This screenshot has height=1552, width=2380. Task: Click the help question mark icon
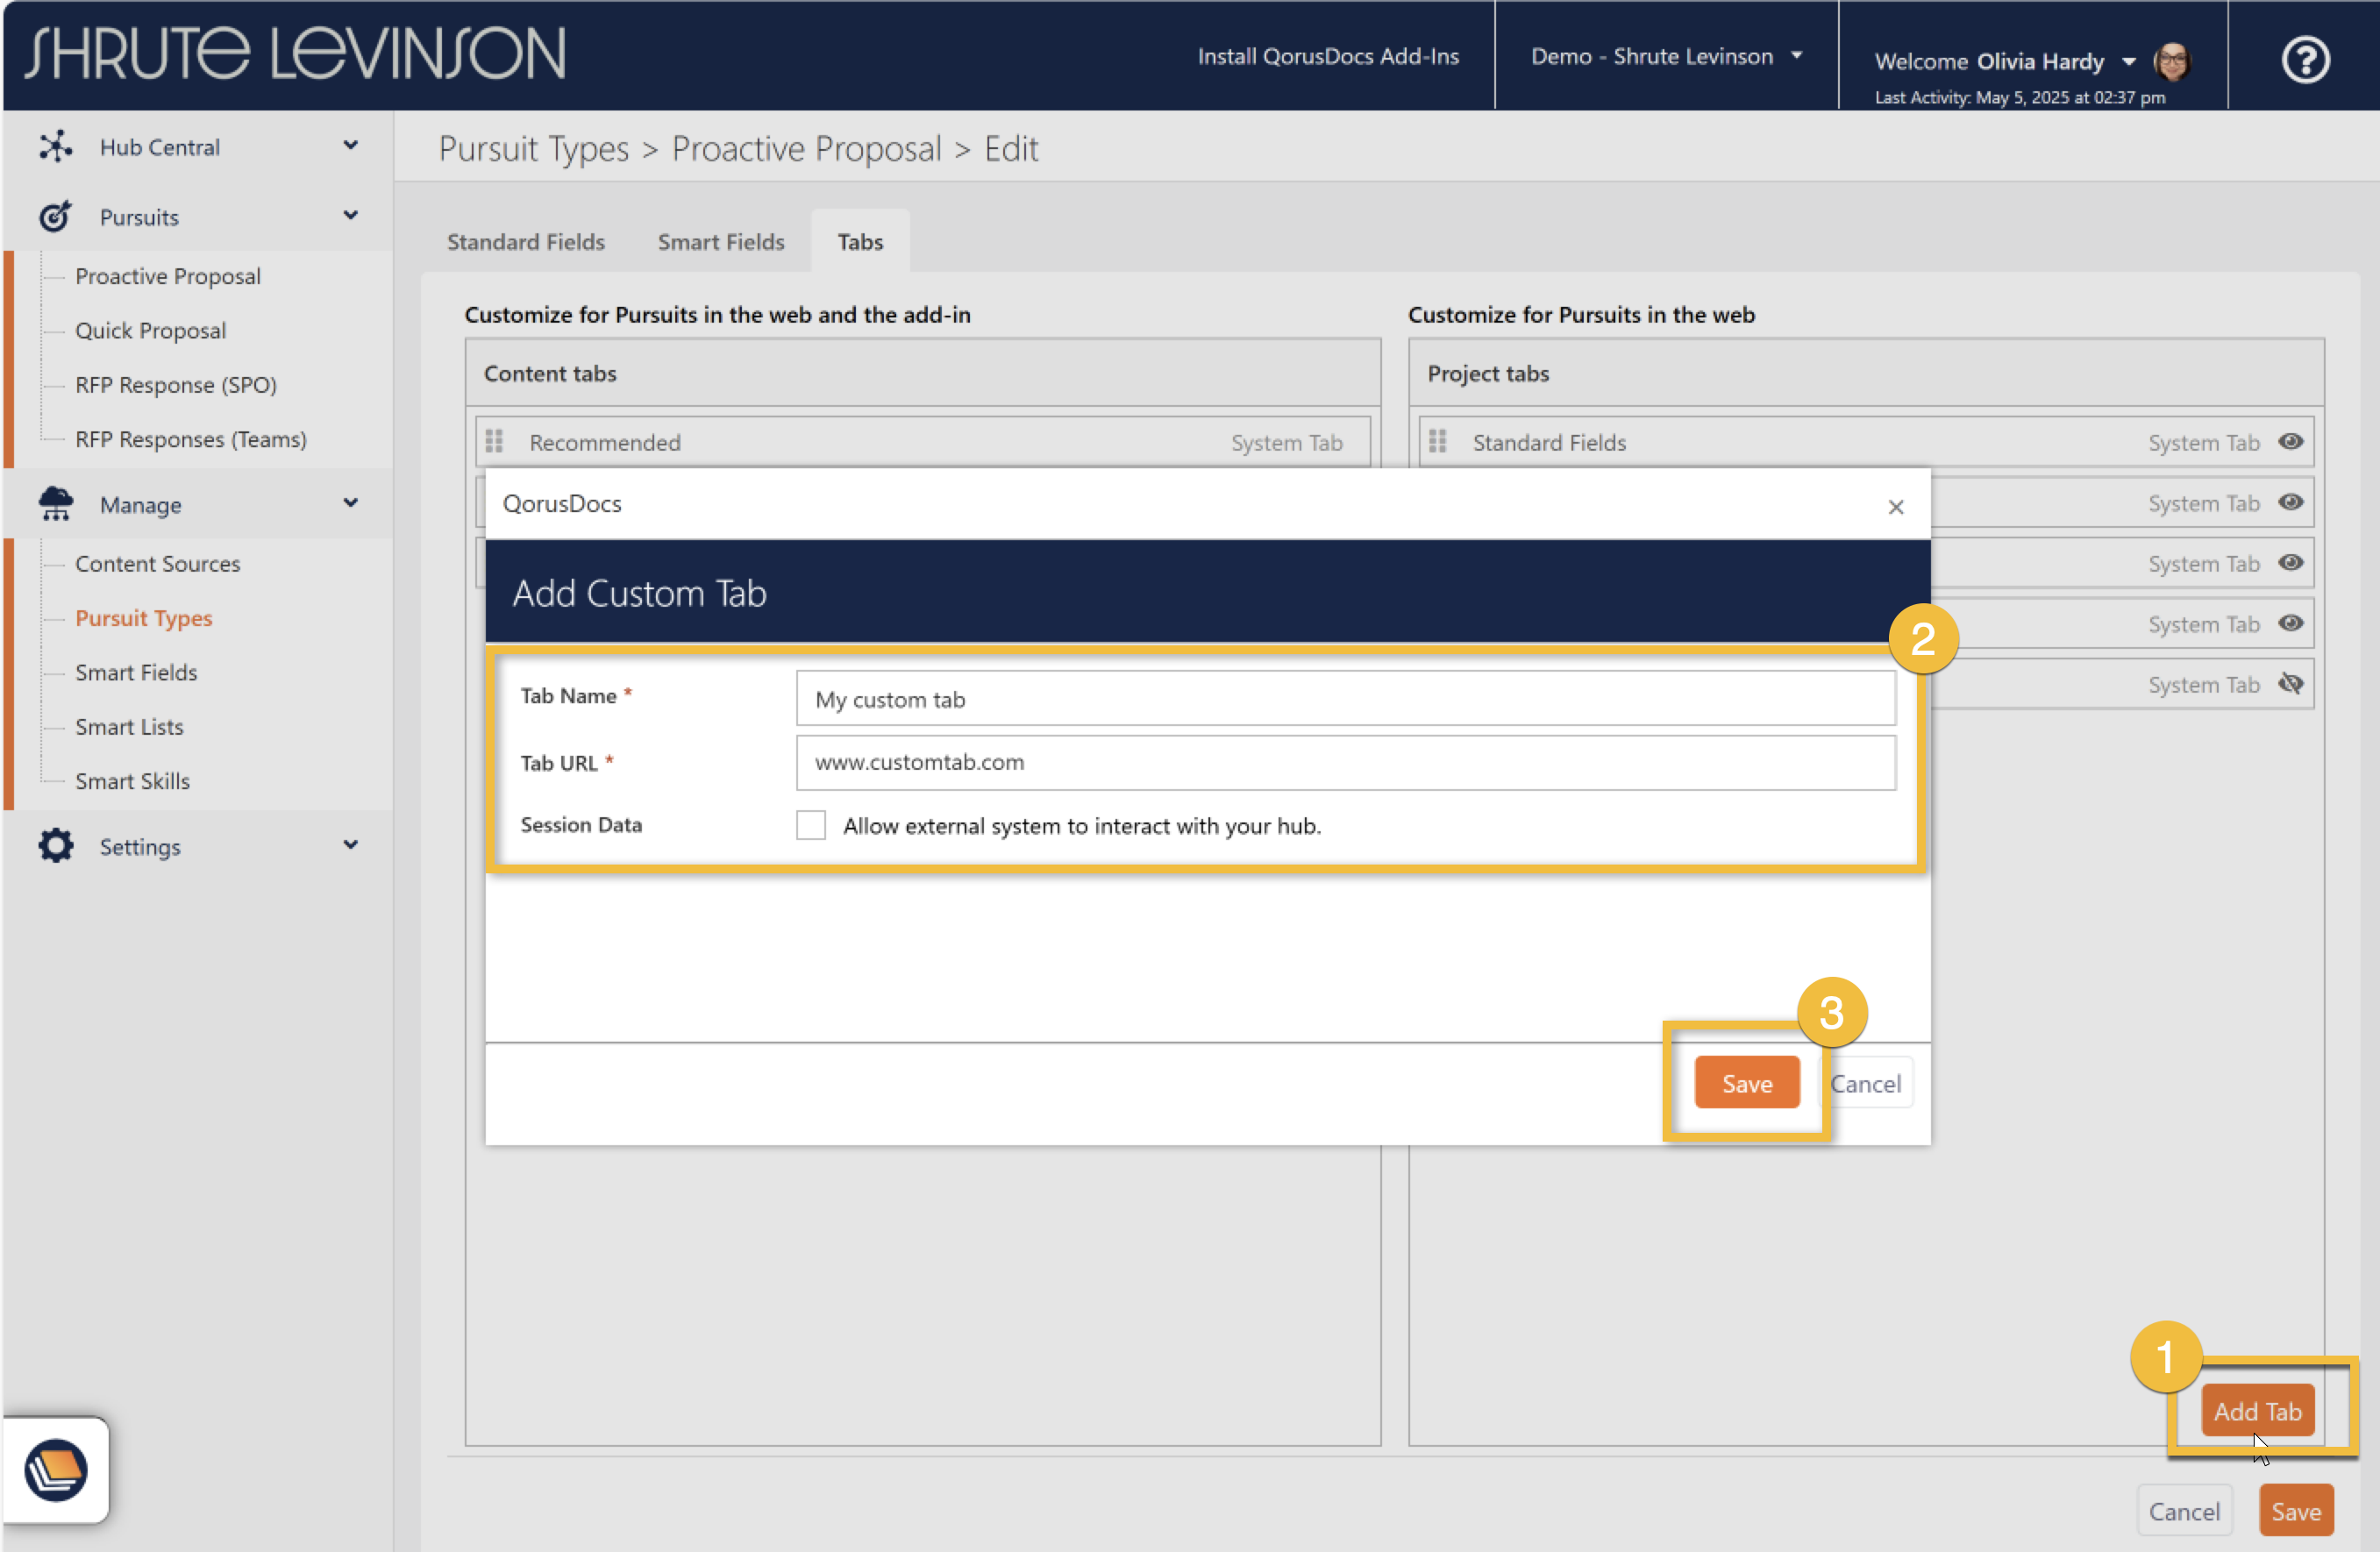[x=2305, y=59]
